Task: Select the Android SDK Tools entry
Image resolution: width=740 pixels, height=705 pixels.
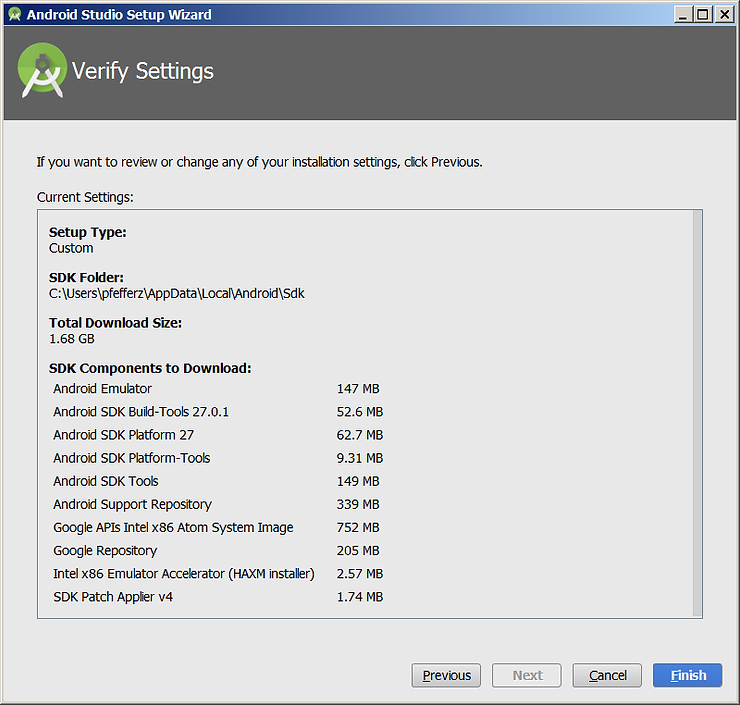Action: pos(106,481)
